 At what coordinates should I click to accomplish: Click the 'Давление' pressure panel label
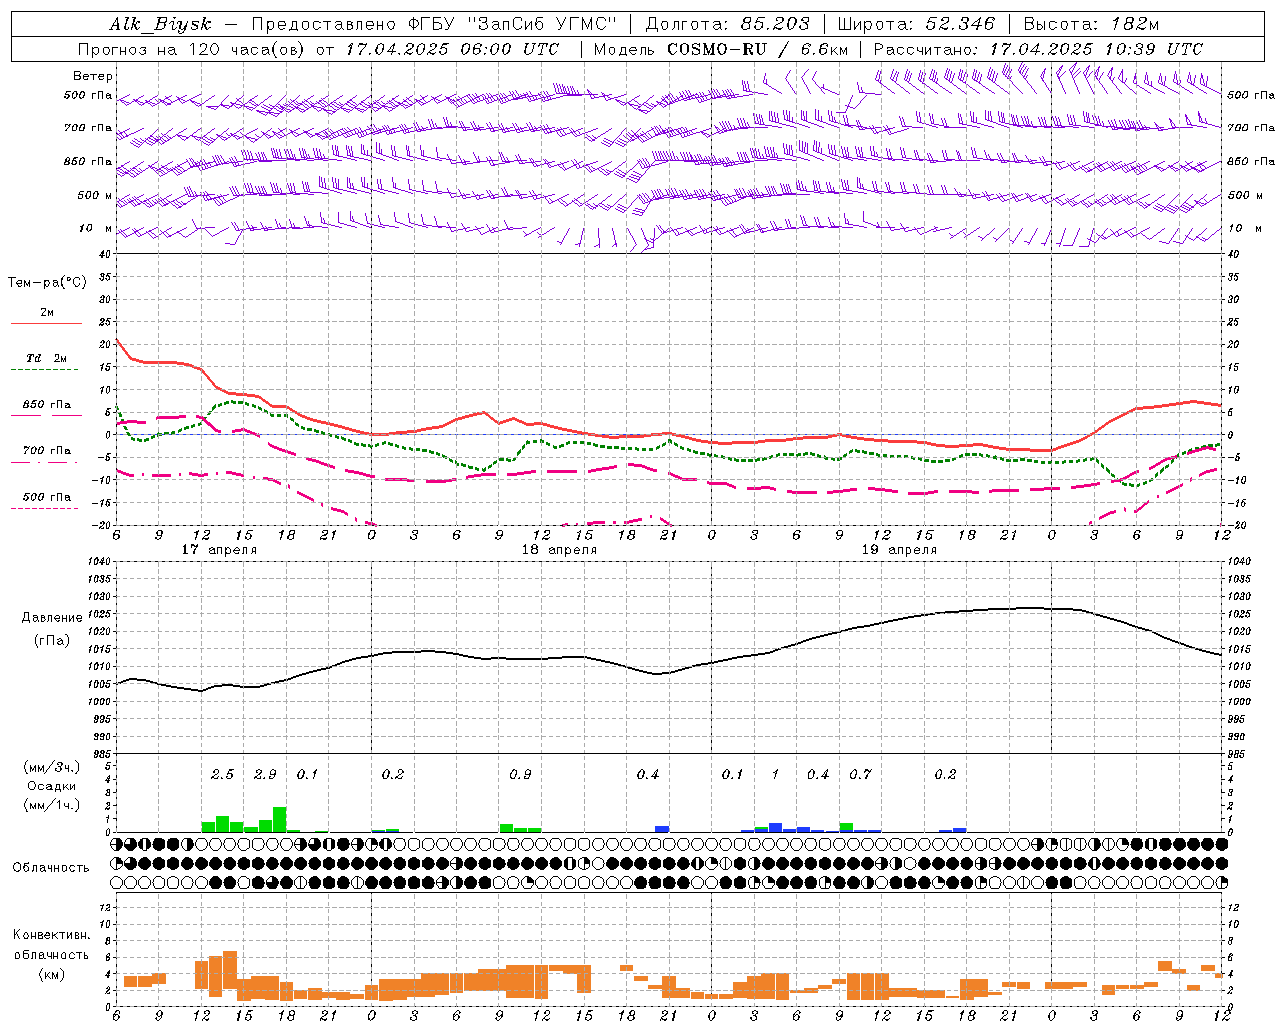coord(51,618)
